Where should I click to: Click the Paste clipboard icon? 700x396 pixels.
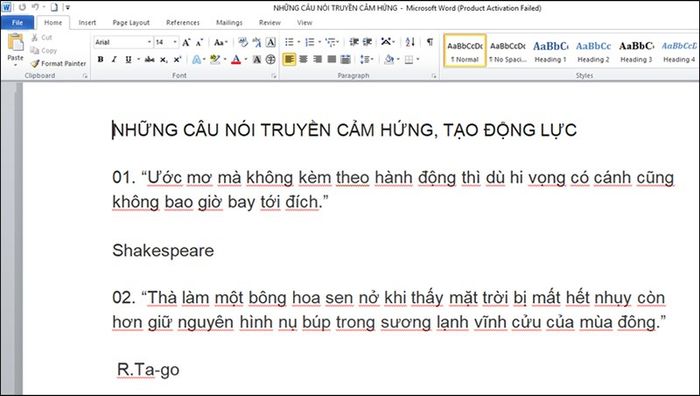click(x=16, y=42)
